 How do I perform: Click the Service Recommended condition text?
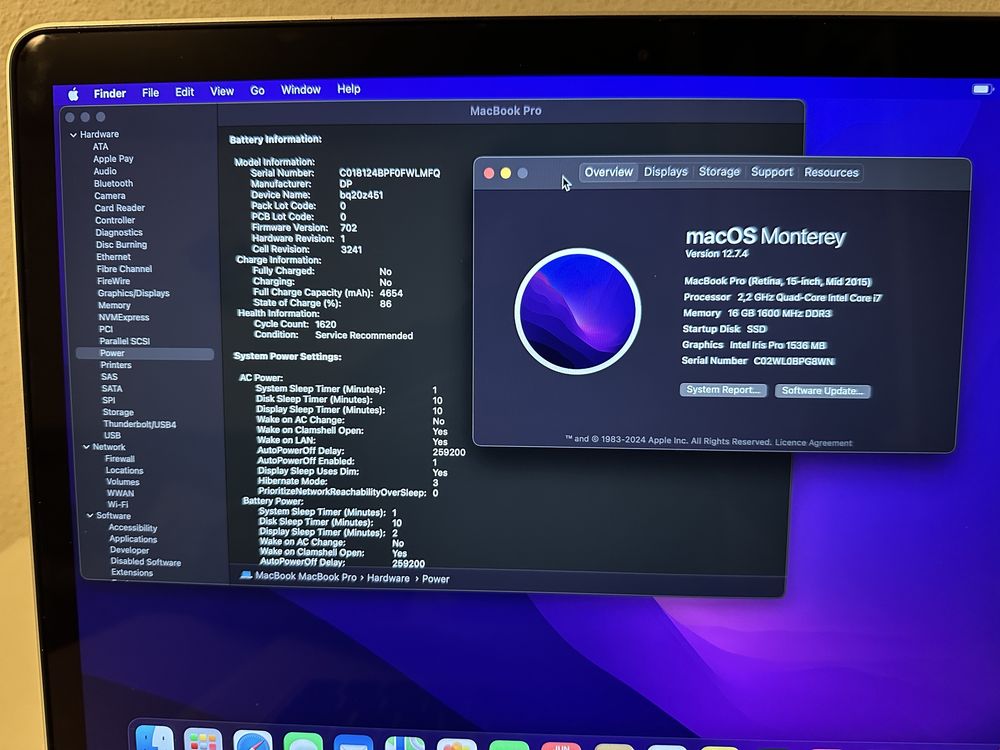(x=364, y=335)
